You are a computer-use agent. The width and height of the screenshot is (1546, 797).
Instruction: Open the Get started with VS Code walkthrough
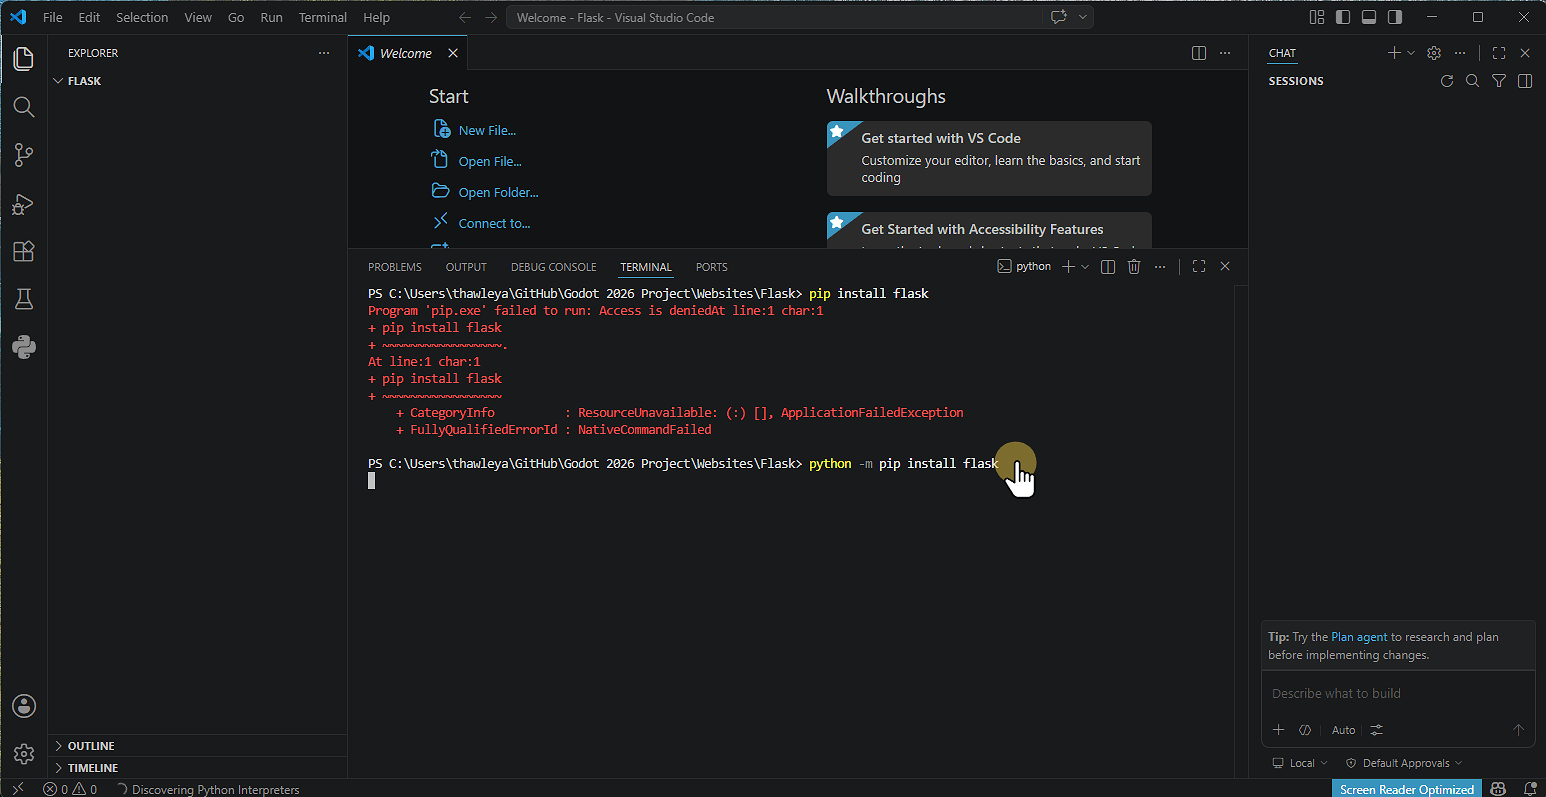click(x=989, y=158)
